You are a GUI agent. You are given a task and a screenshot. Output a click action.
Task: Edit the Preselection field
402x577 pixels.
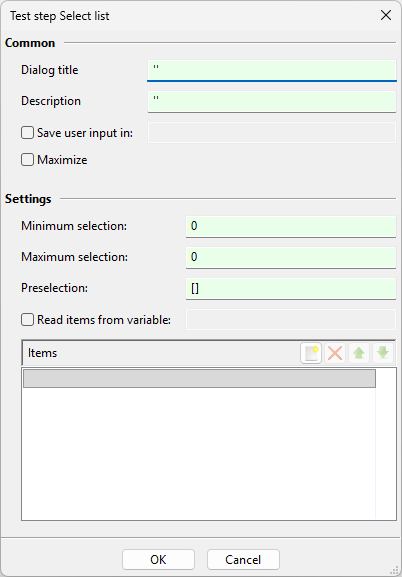(x=291, y=288)
